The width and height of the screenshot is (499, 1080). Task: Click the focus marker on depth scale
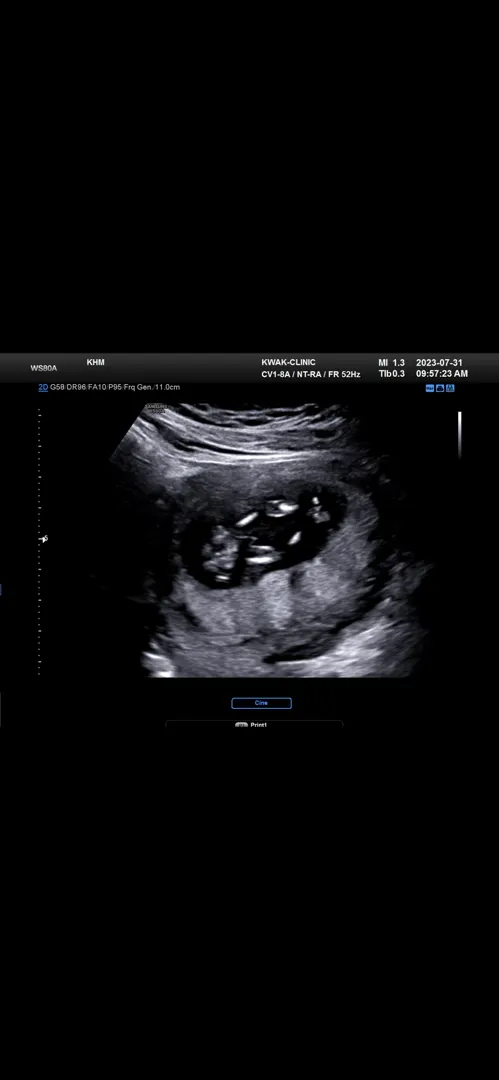pyautogui.click(x=44, y=539)
